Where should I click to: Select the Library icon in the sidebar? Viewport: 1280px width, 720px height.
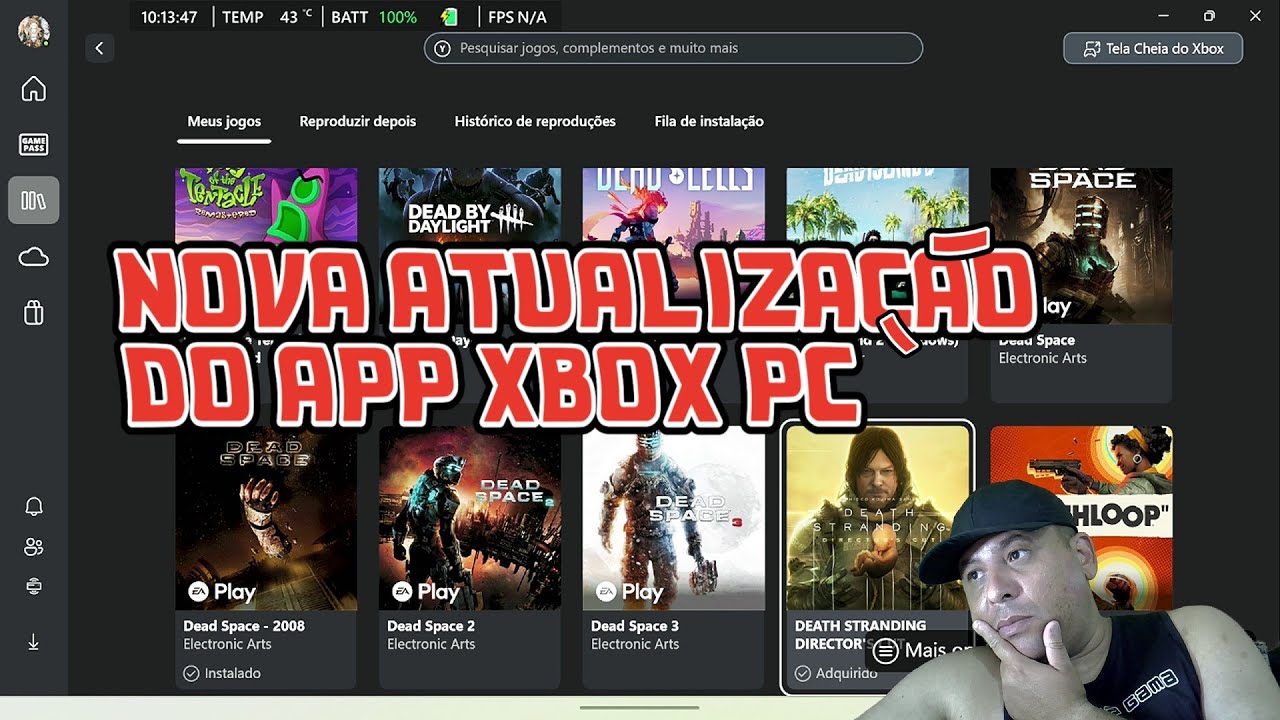click(34, 200)
